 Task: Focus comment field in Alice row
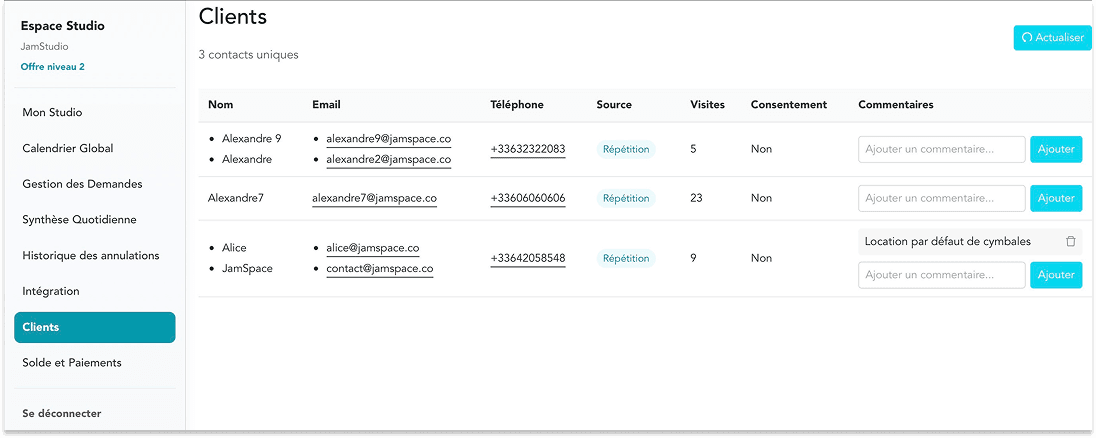click(x=942, y=275)
